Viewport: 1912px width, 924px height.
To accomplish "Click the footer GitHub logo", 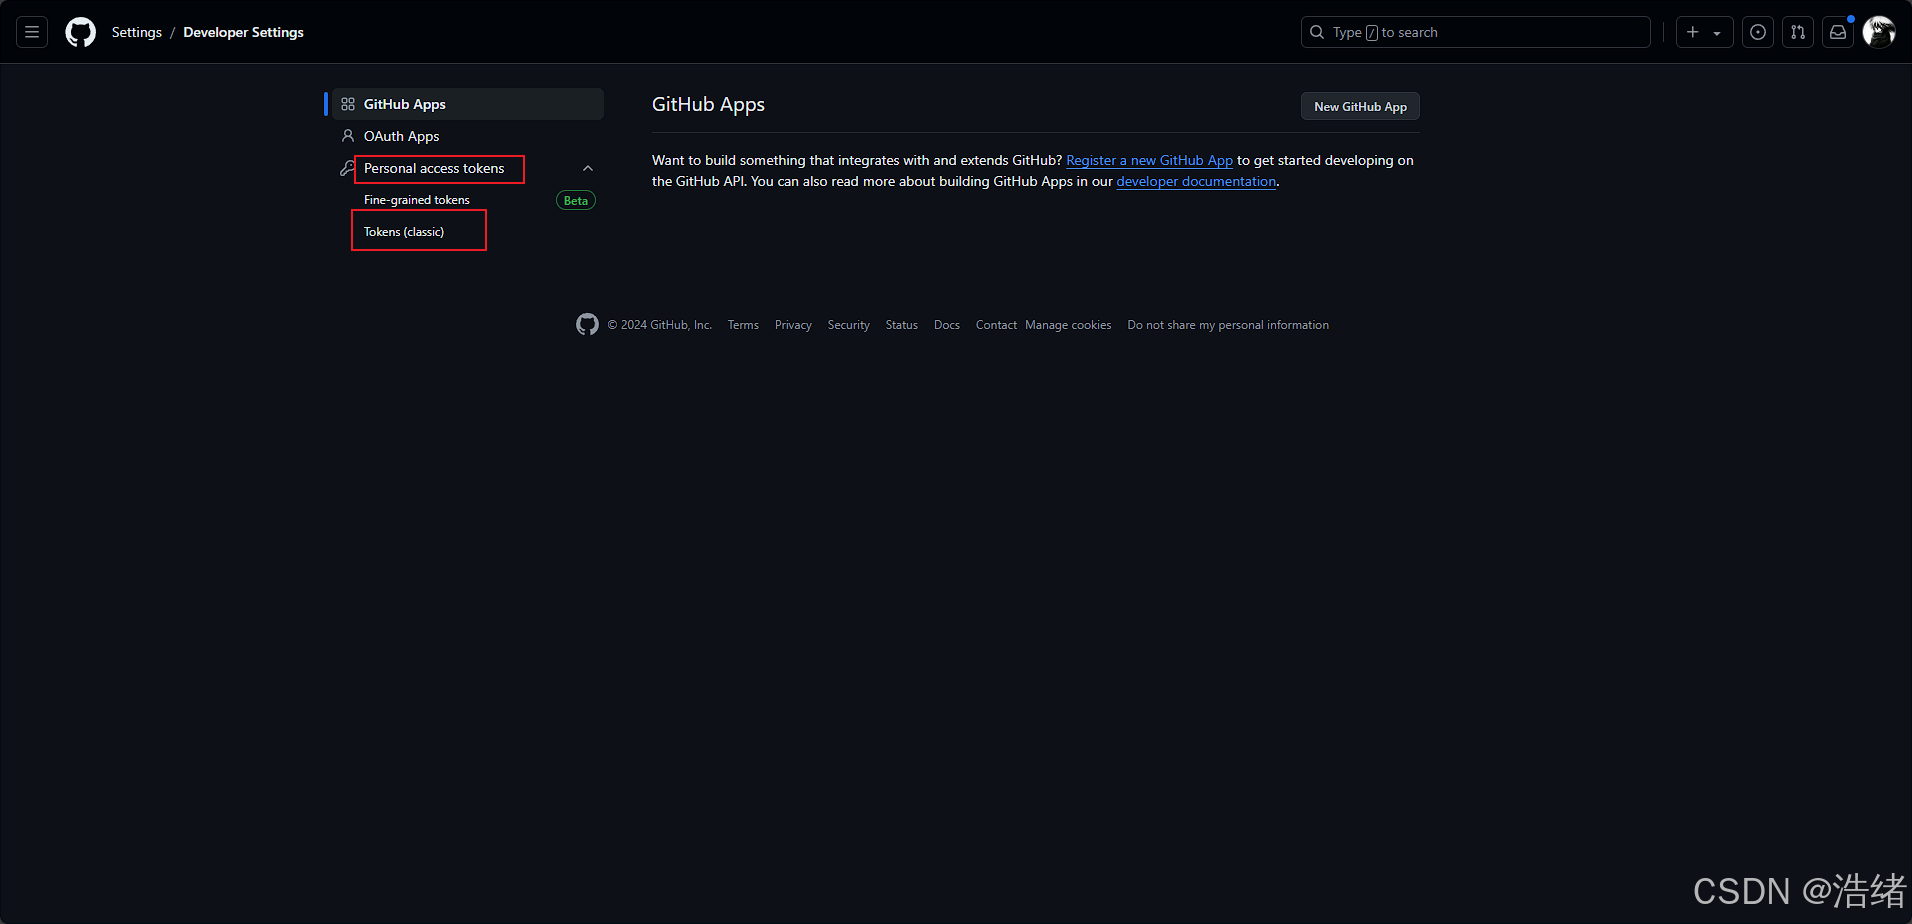I will tap(587, 325).
